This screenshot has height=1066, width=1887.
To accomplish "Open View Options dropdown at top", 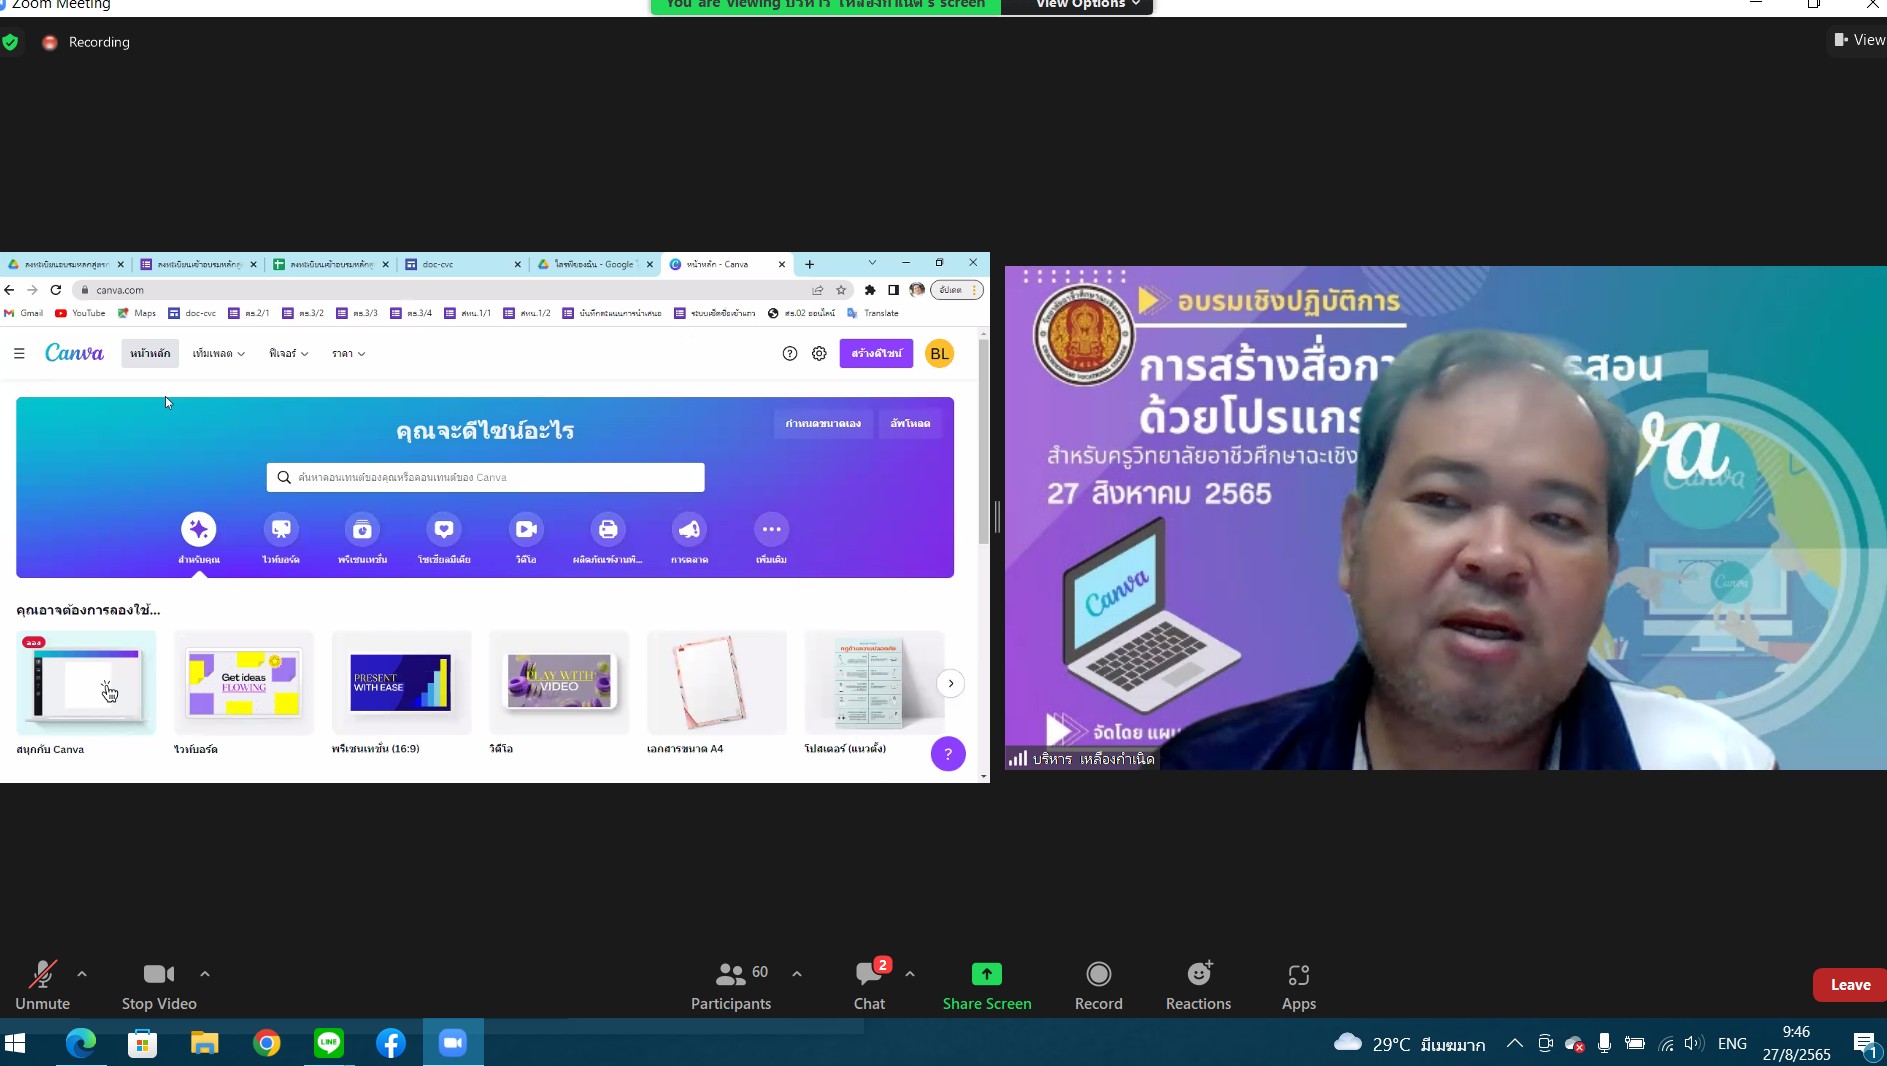I will [1086, 5].
